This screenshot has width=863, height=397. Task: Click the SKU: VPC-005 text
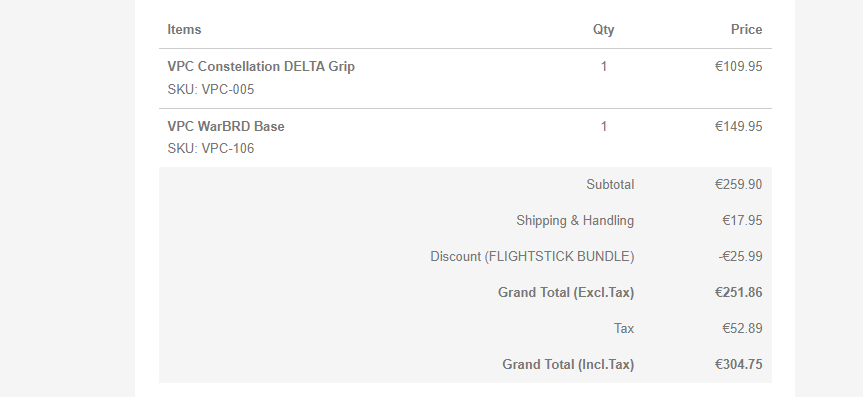click(211, 90)
